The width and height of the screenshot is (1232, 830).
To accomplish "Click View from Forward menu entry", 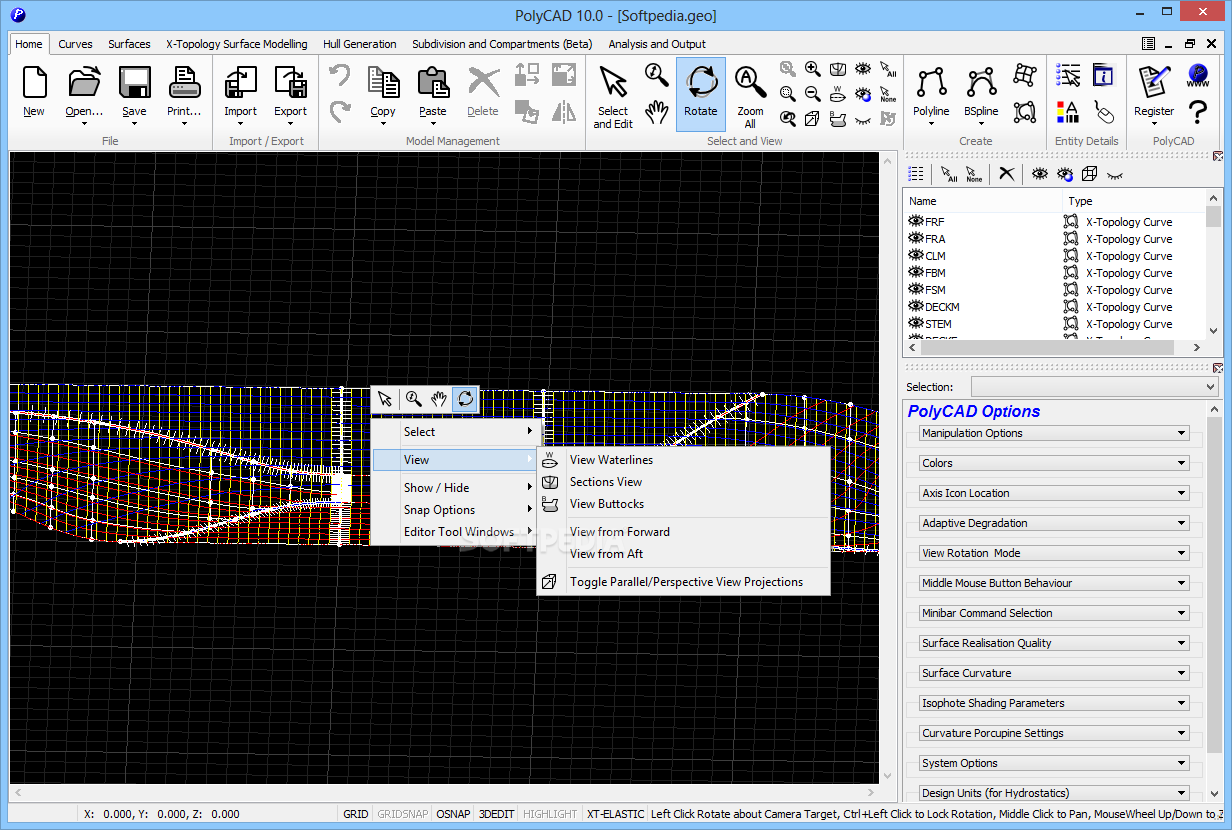I will click(x=684, y=532).
